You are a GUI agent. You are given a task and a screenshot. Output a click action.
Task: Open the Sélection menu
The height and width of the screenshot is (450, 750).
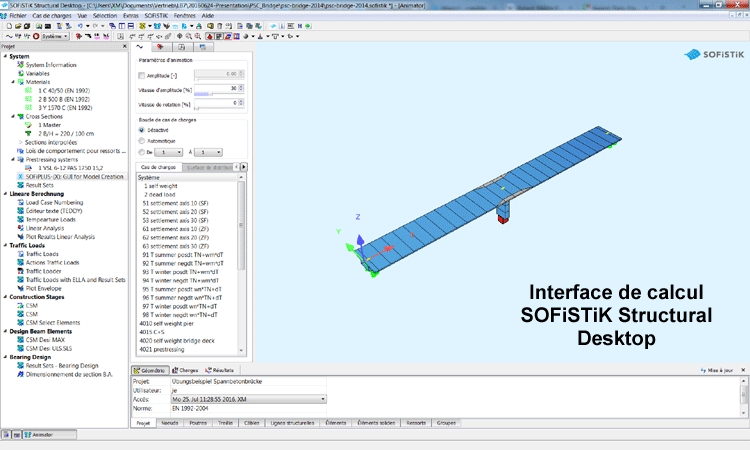(105, 16)
